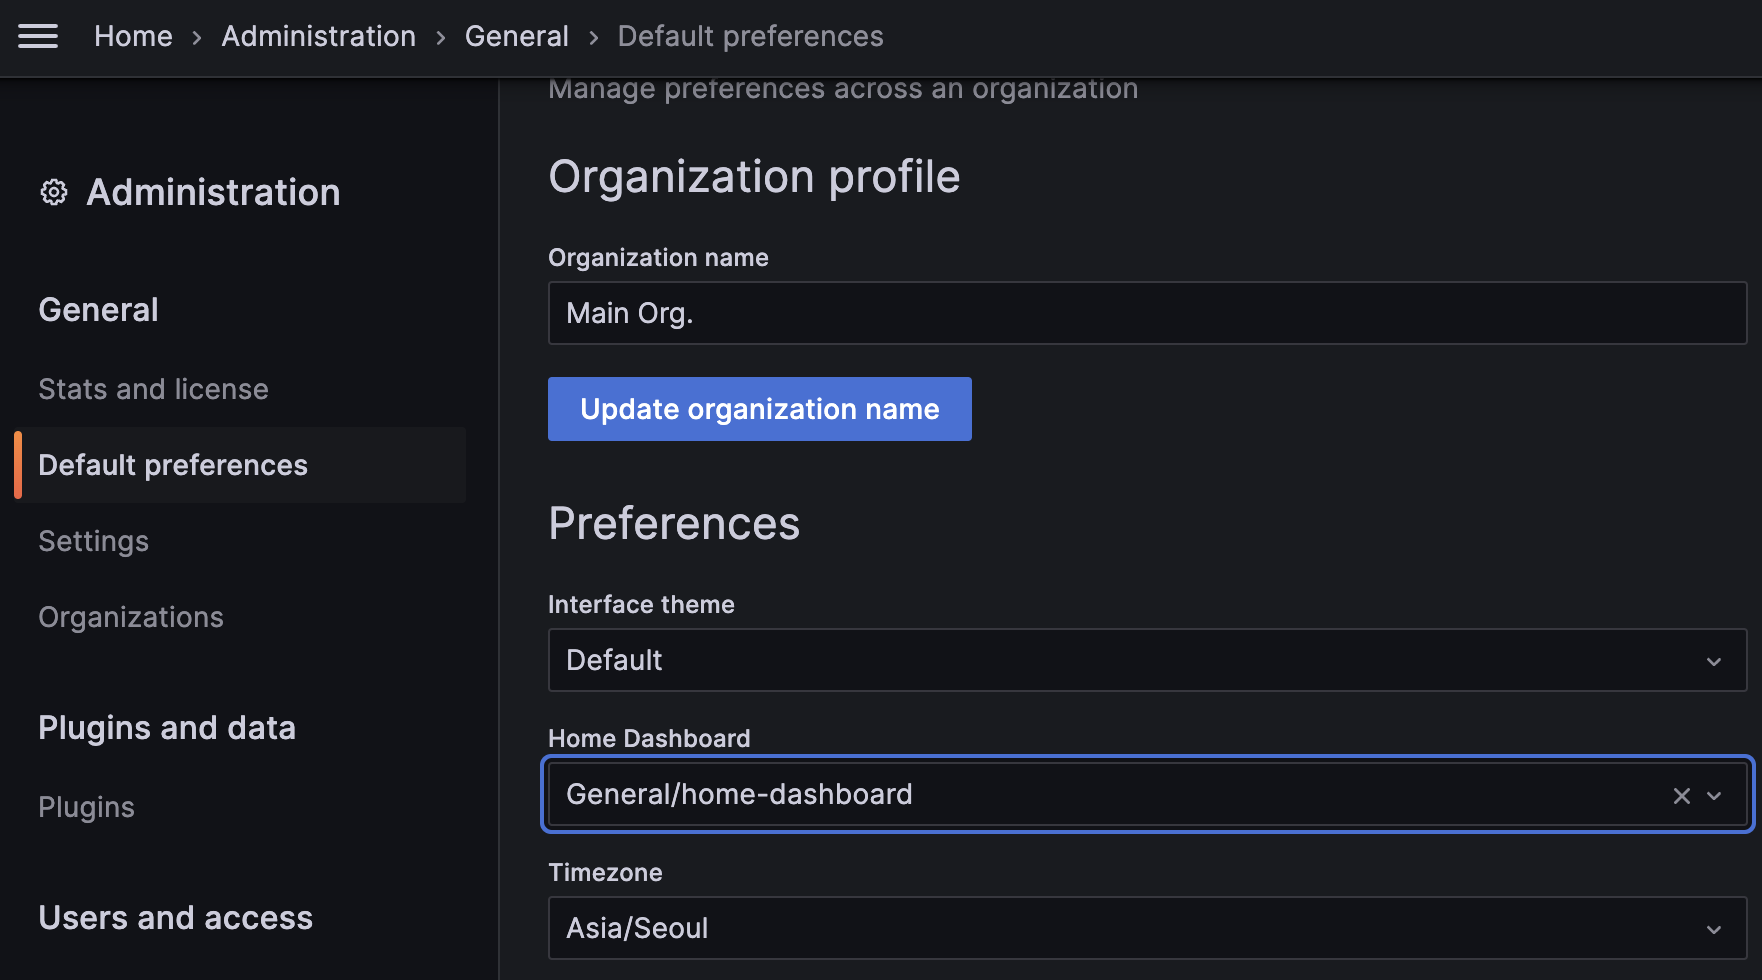Click the Plugins and data section
The height and width of the screenshot is (980, 1762).
[167, 728]
